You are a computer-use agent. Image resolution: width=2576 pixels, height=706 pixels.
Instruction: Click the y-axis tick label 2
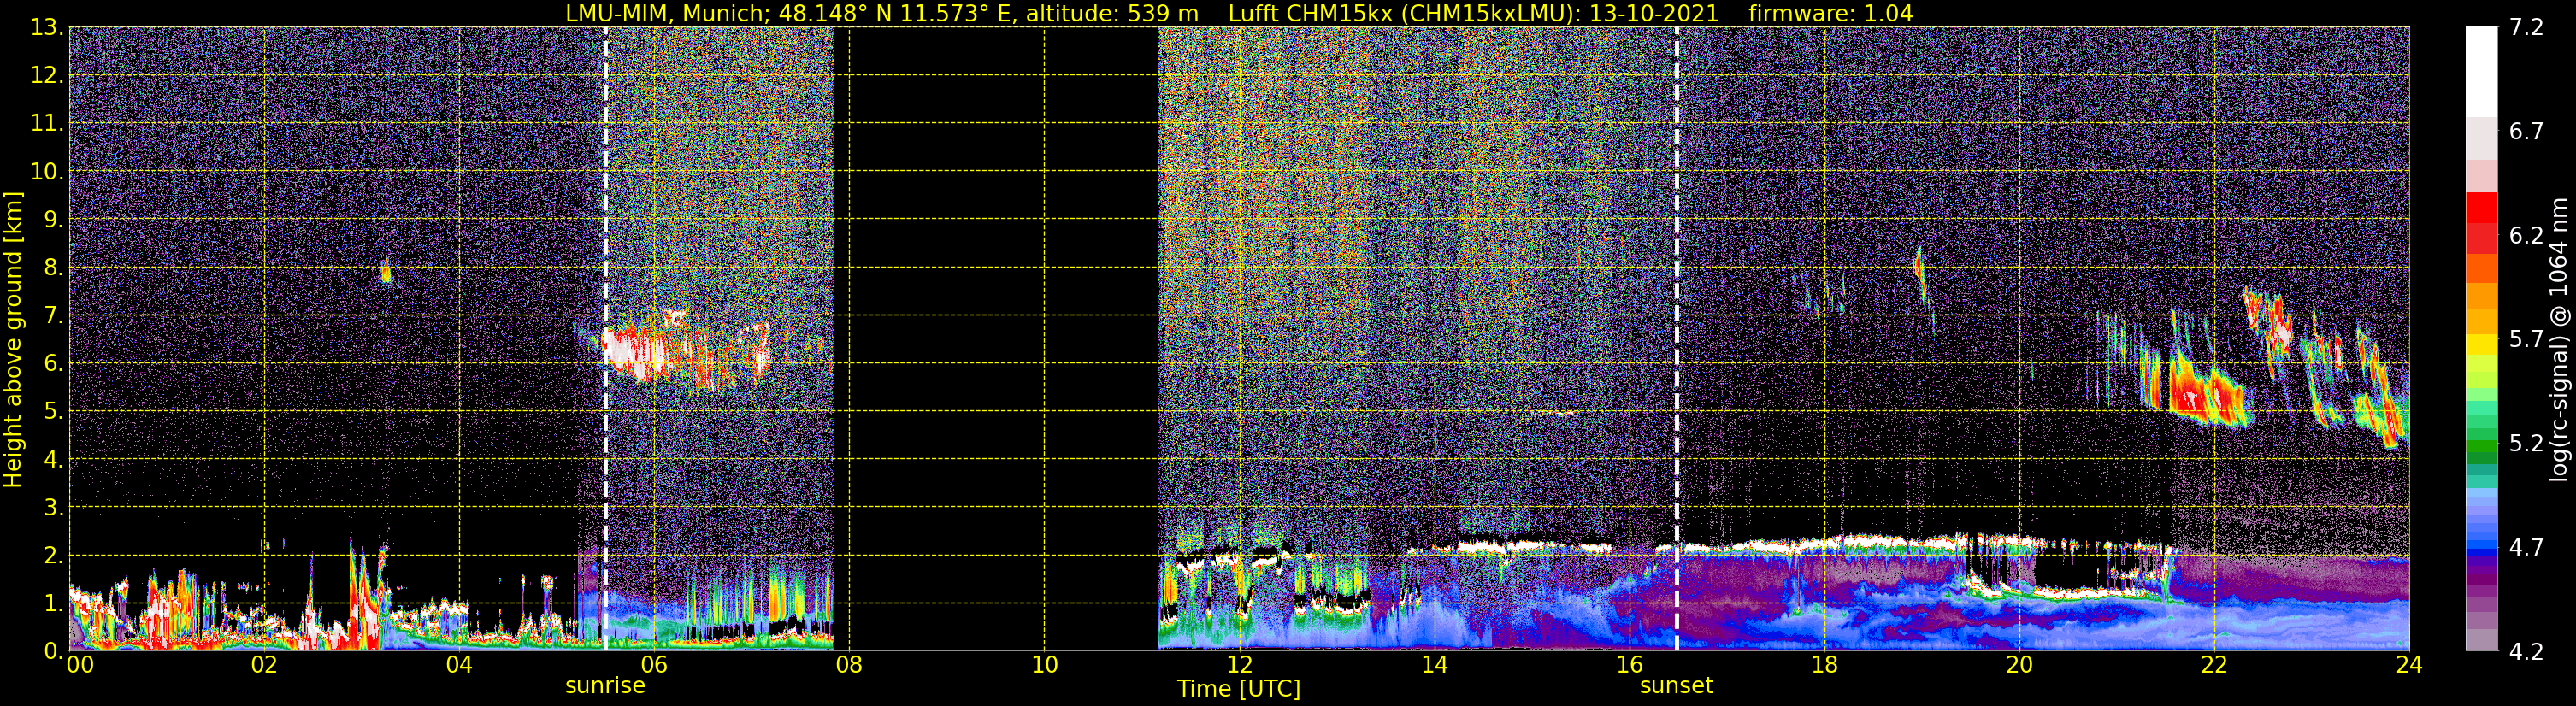tap(52, 555)
